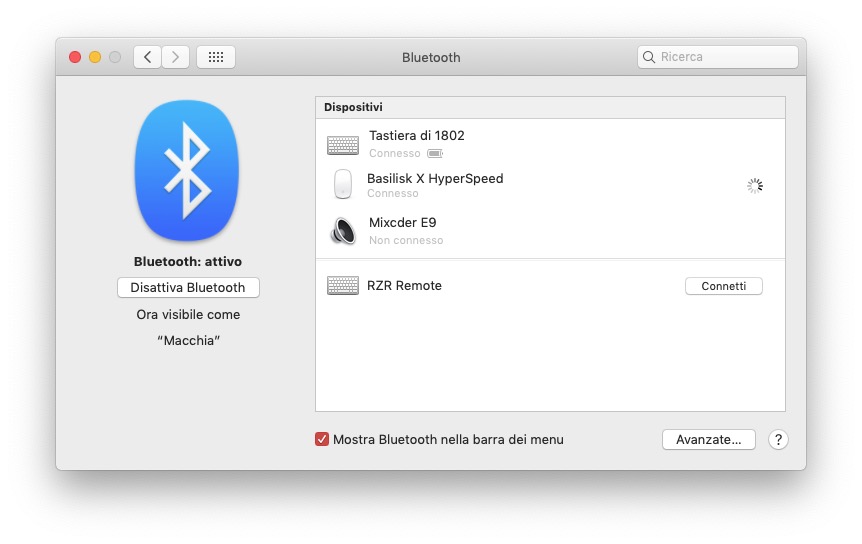Image resolution: width=862 pixels, height=544 pixels.
Task: Select the RZR Remote device name
Action: (x=404, y=286)
